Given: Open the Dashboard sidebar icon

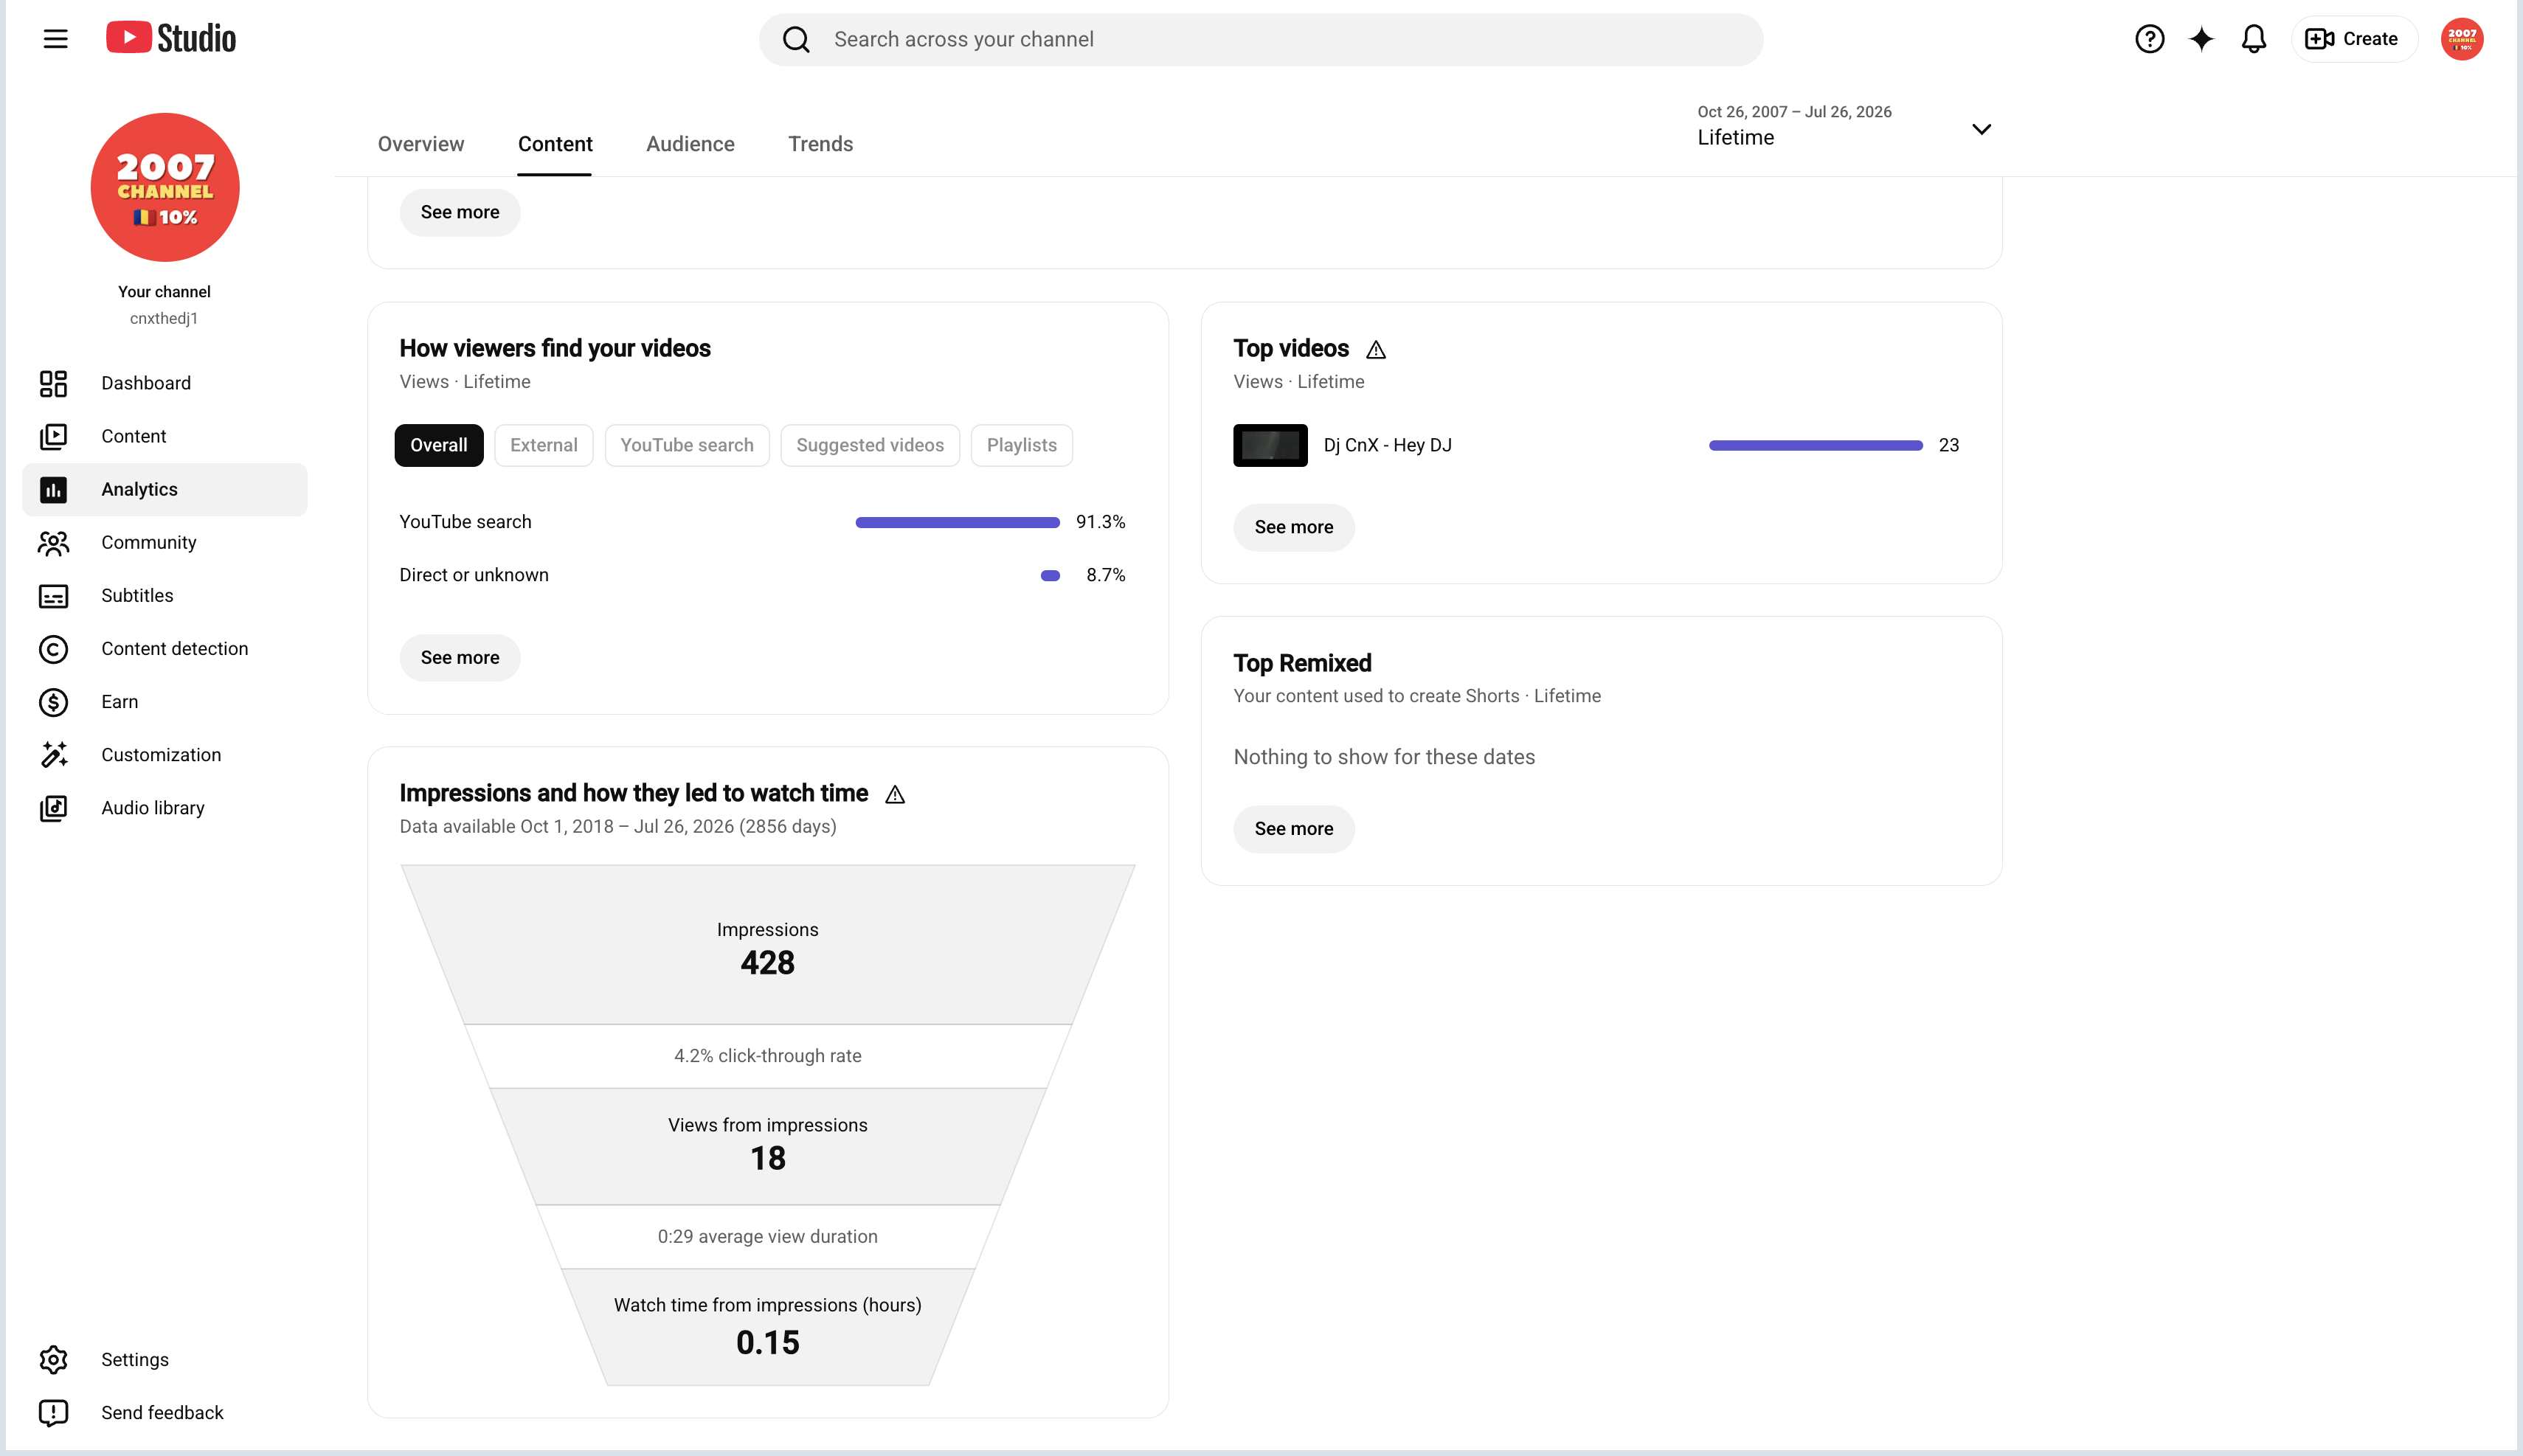Looking at the screenshot, I should 53,383.
